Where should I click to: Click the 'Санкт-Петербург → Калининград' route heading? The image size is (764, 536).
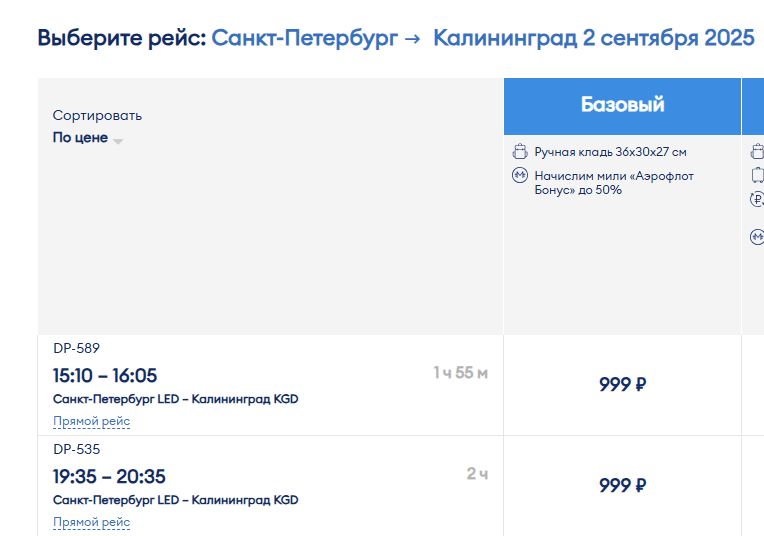click(x=394, y=38)
